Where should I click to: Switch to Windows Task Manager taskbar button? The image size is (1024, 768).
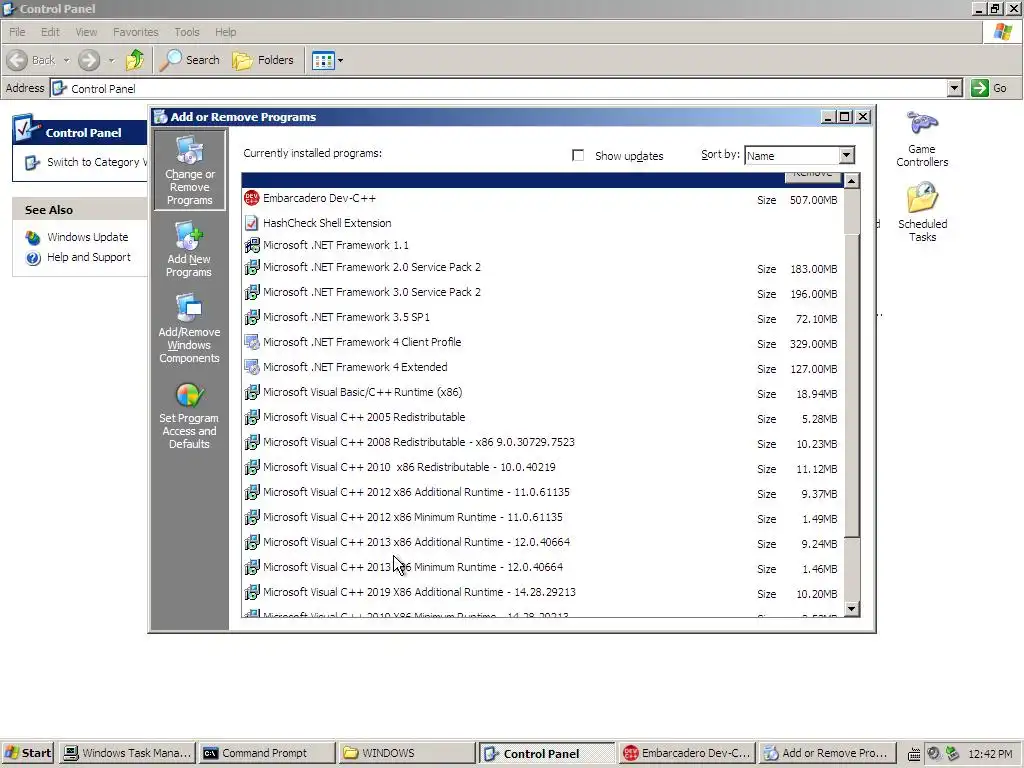[x=127, y=753]
